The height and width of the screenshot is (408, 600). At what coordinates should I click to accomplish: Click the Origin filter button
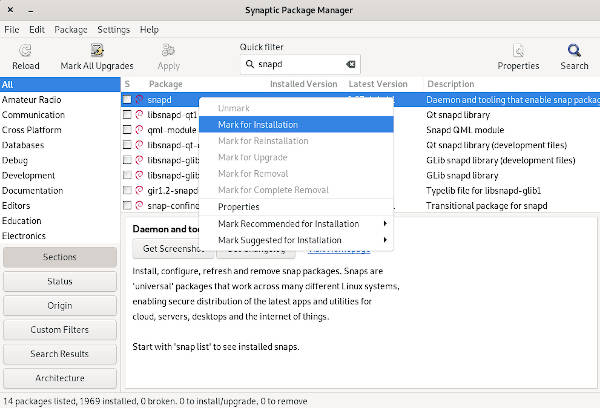(60, 305)
